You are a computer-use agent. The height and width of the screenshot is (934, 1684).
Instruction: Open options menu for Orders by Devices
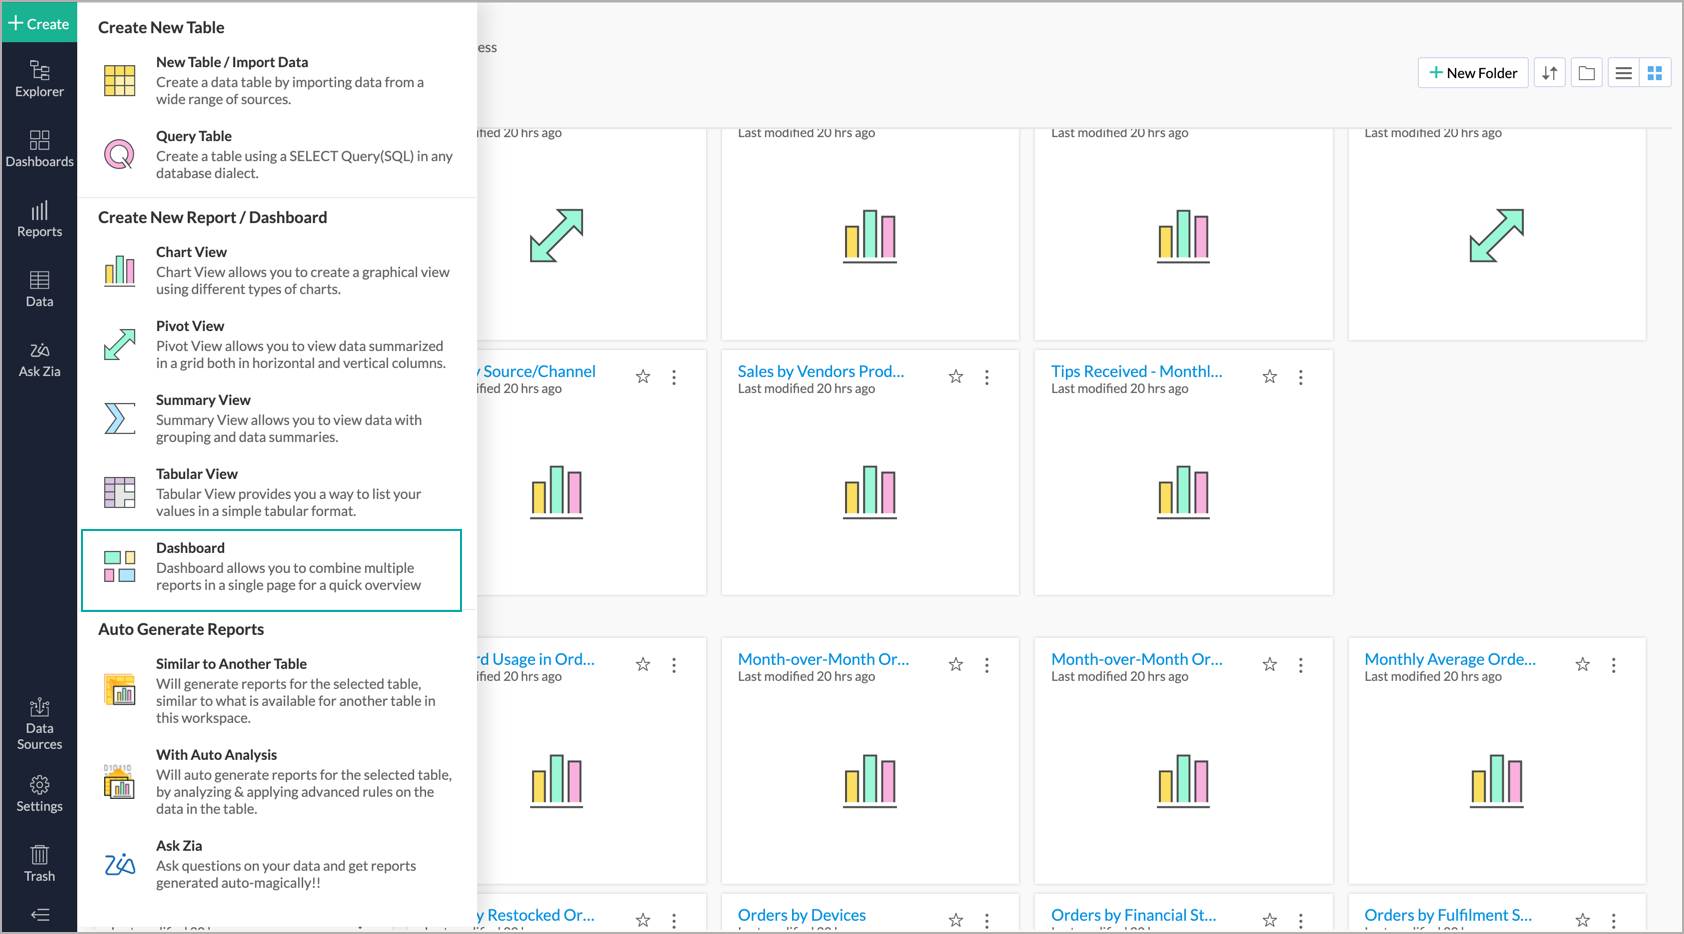tap(986, 919)
